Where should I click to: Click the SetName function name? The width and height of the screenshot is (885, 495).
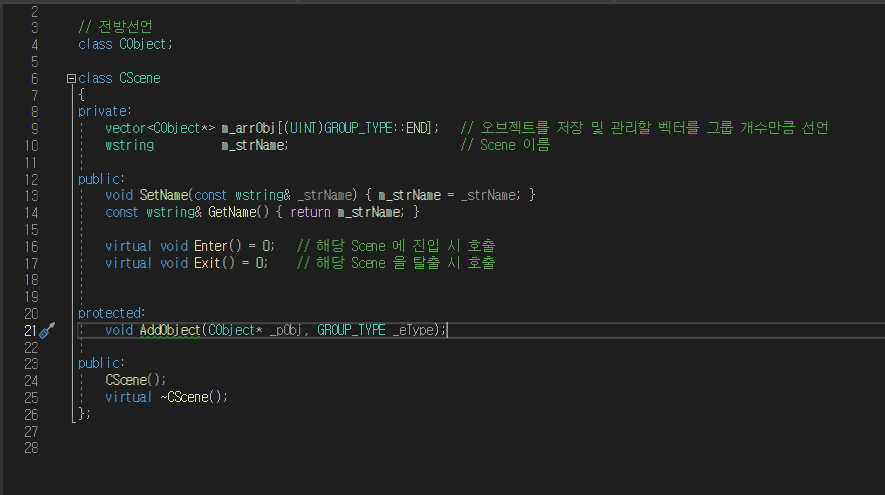pos(164,195)
